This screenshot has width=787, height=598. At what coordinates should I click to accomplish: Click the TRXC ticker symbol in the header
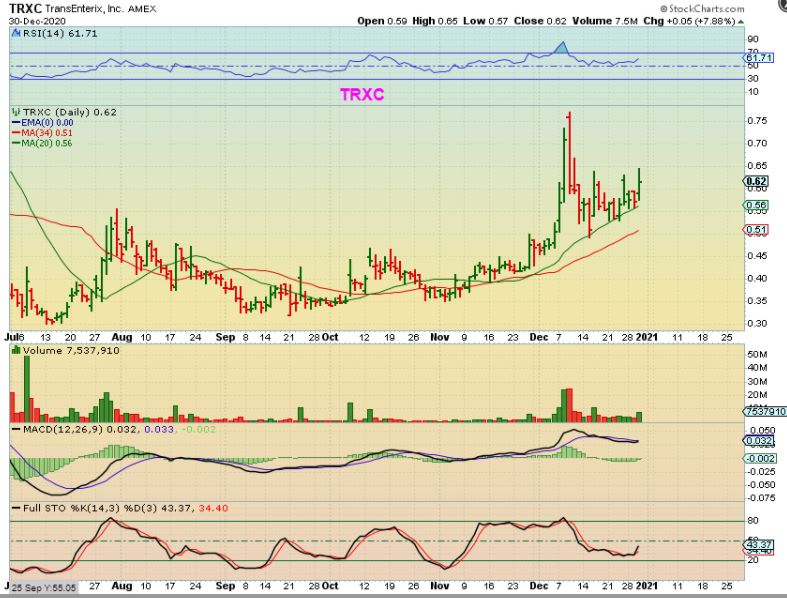tap(25, 9)
